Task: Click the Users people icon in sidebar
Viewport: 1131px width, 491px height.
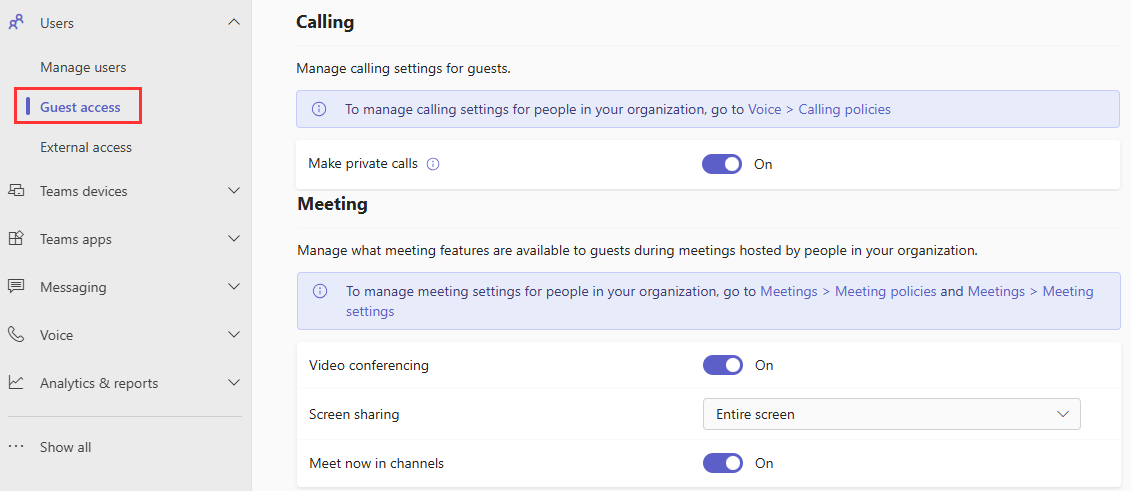Action: coord(16,22)
